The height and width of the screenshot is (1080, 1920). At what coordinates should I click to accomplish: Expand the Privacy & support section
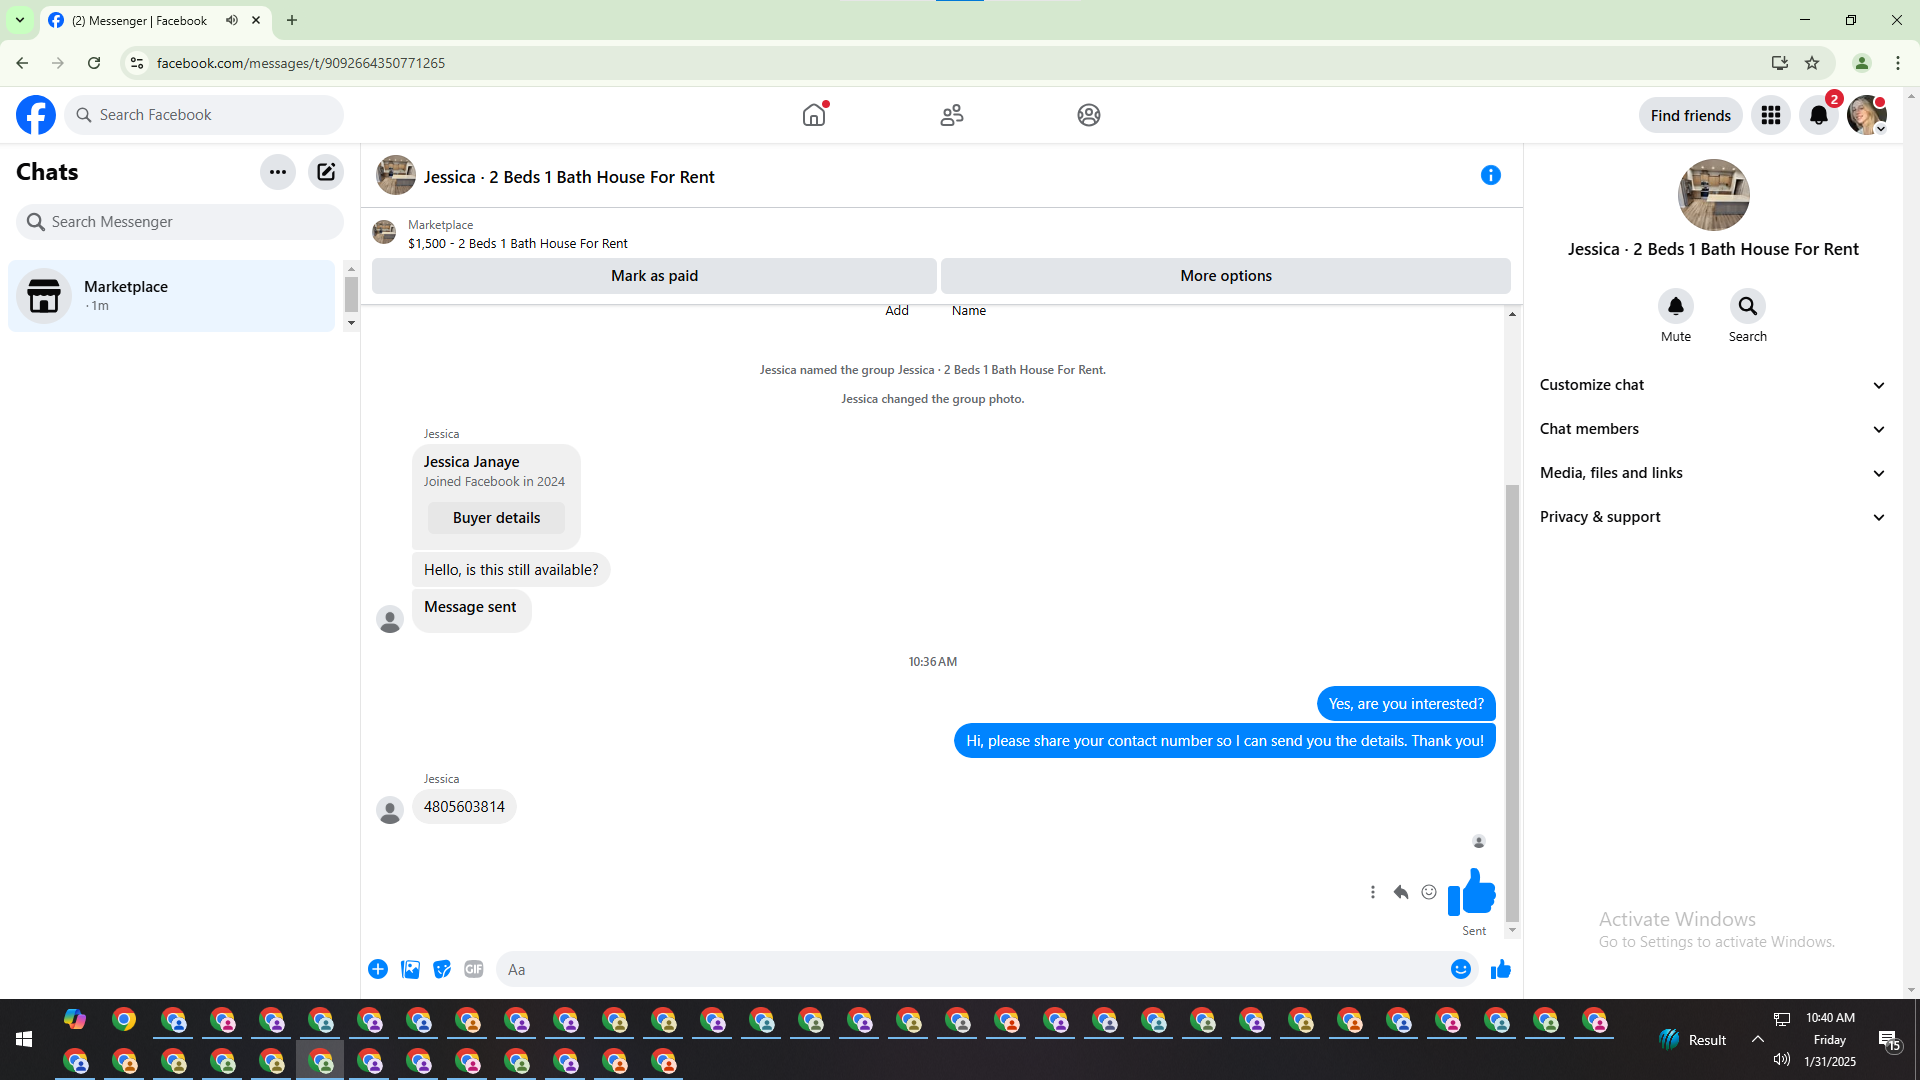pos(1713,517)
